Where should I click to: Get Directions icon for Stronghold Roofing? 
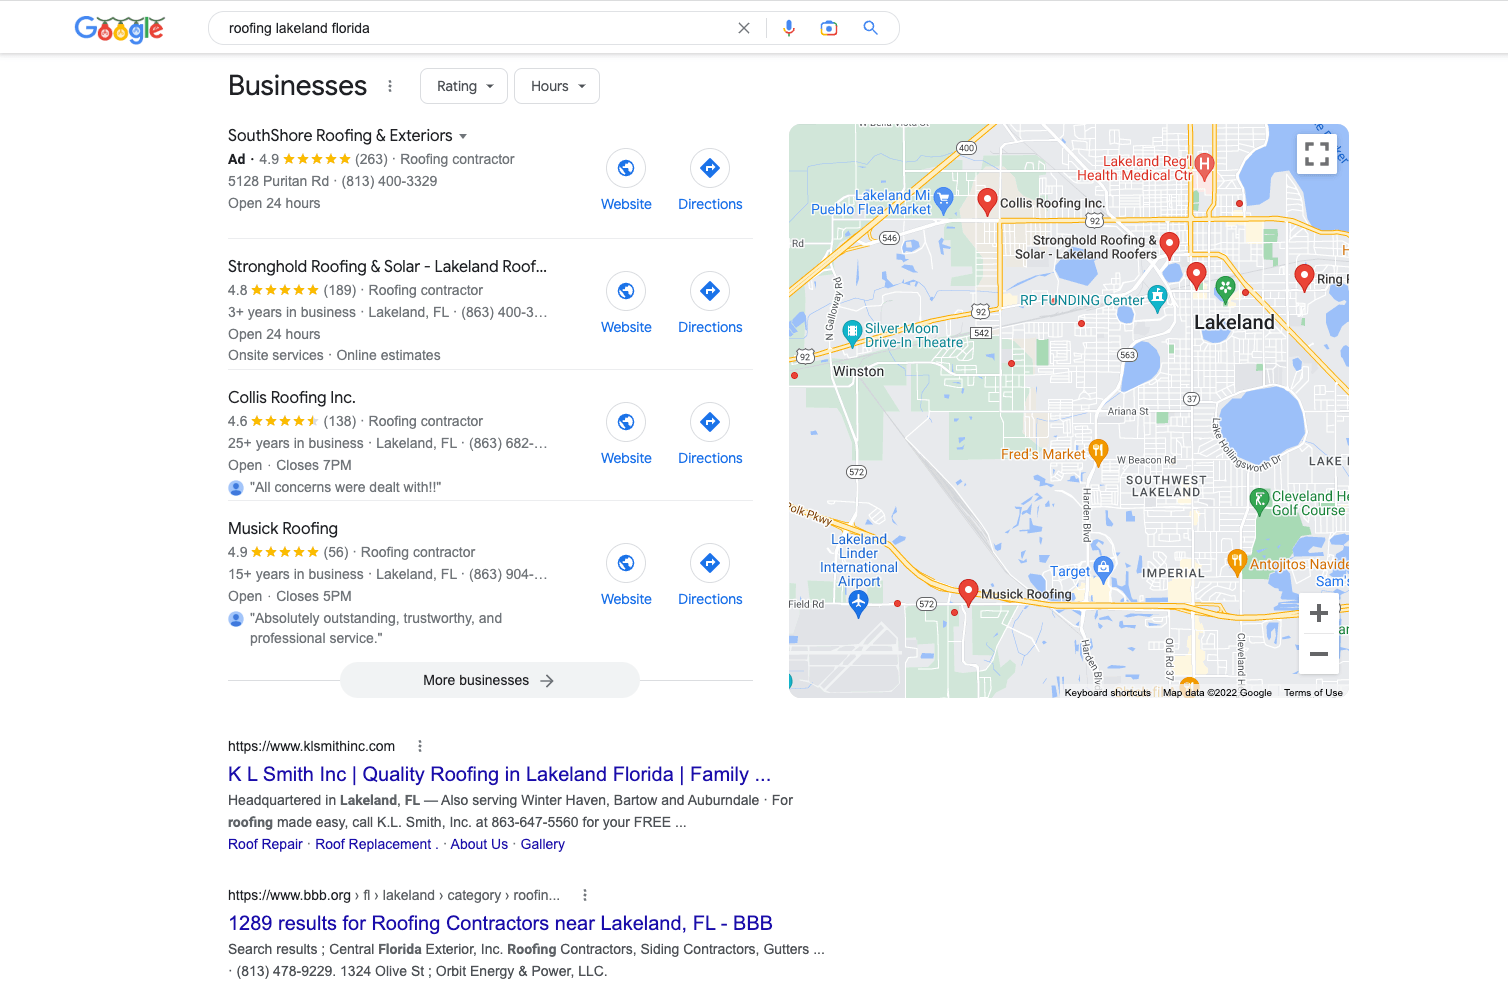click(710, 291)
